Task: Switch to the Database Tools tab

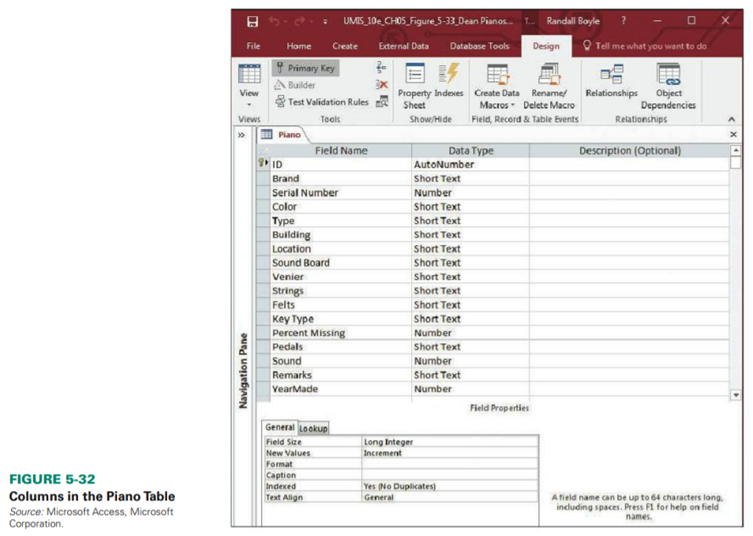Action: tap(479, 46)
